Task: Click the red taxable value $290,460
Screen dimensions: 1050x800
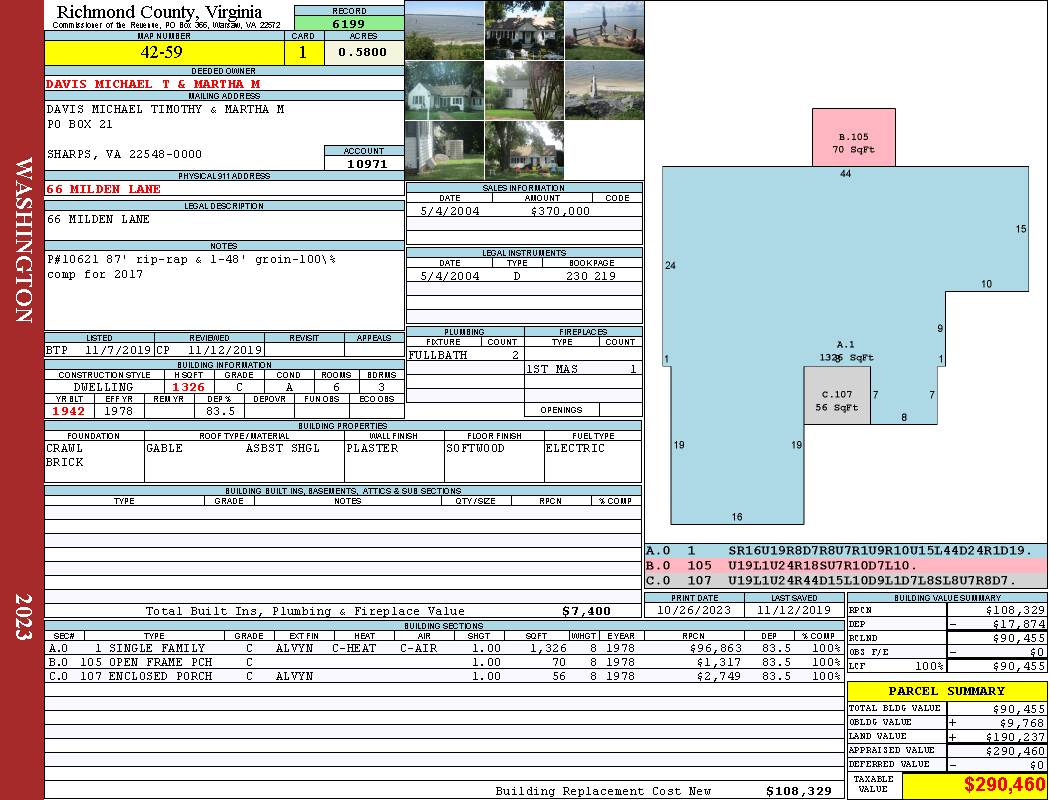Action: (x=974, y=786)
